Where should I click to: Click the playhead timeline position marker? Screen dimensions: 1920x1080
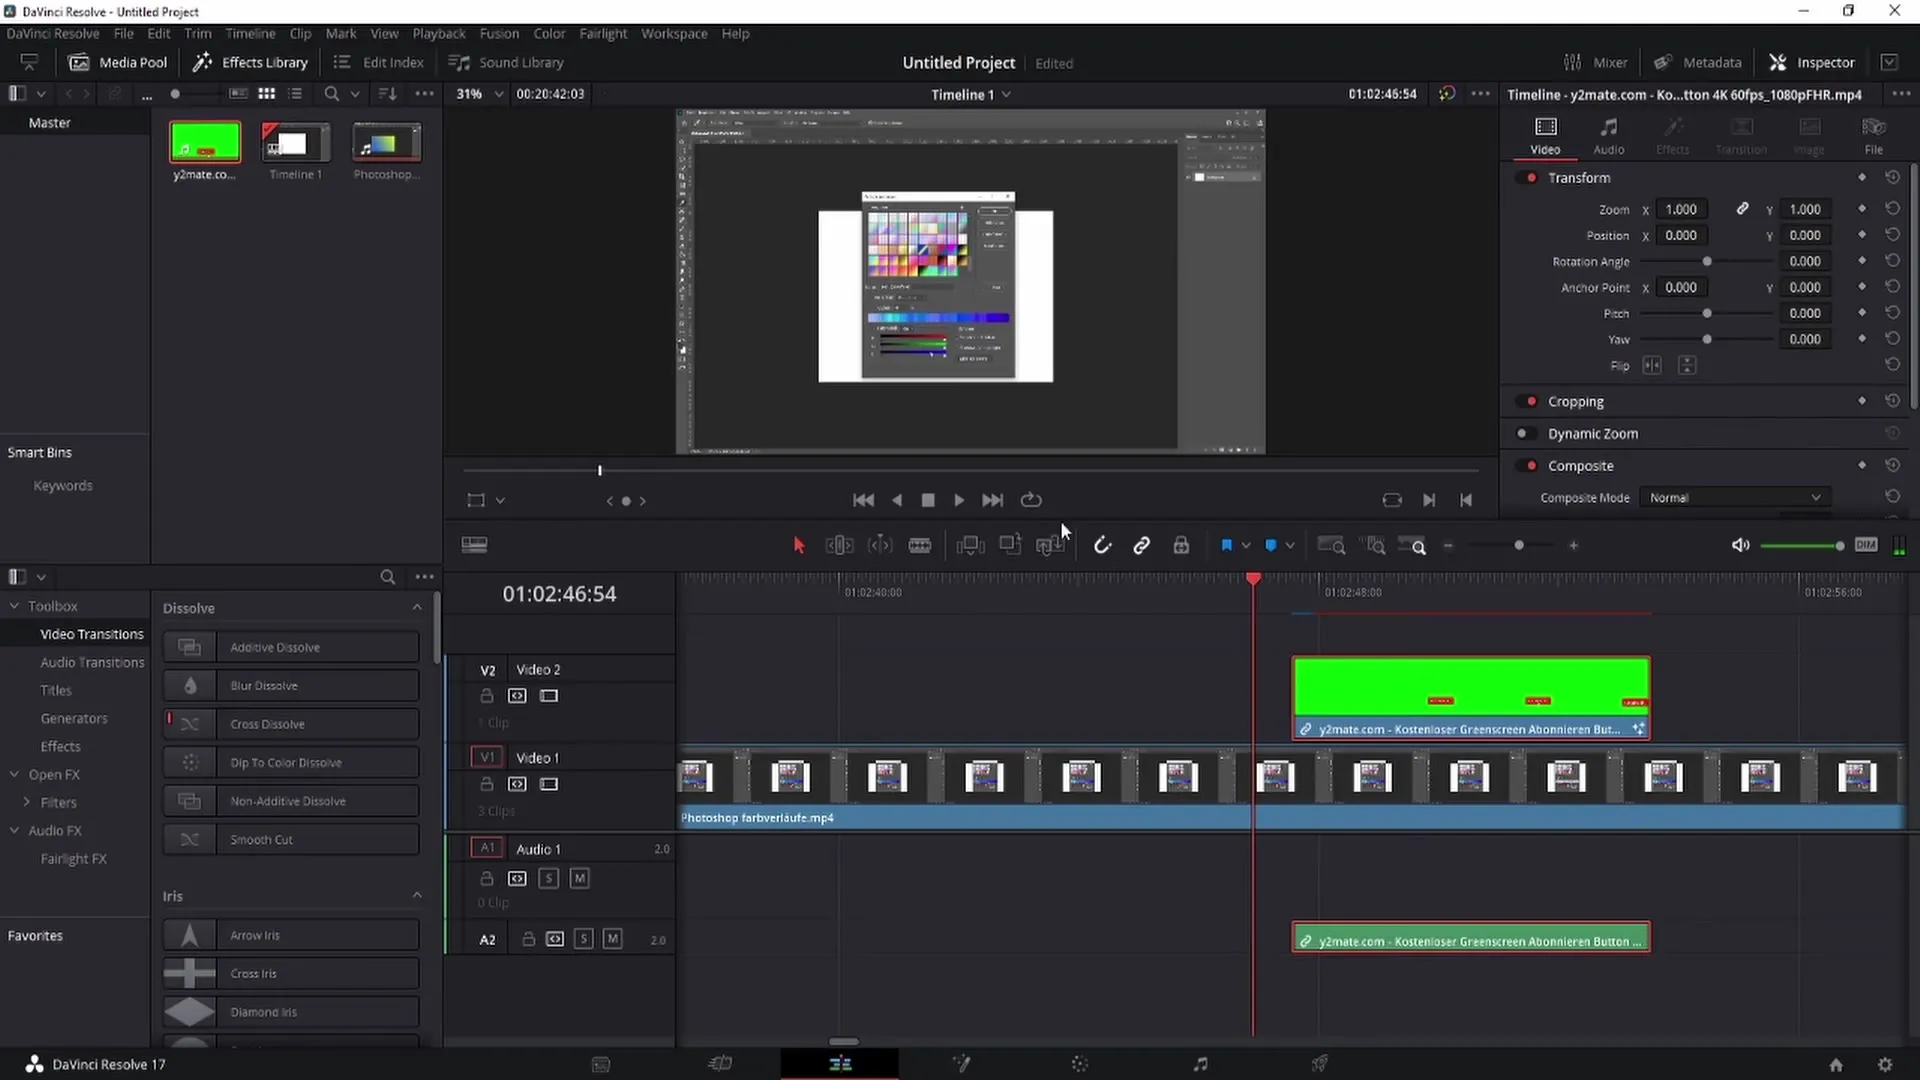[x=1253, y=580]
